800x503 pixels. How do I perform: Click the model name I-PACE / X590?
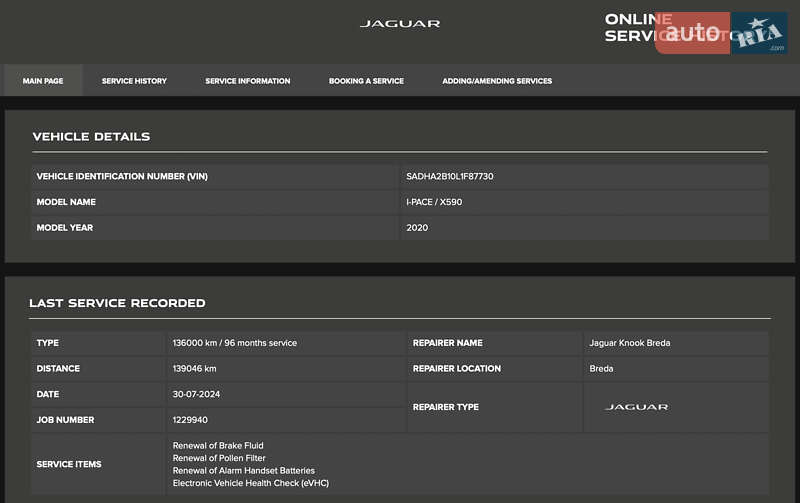[x=434, y=202]
